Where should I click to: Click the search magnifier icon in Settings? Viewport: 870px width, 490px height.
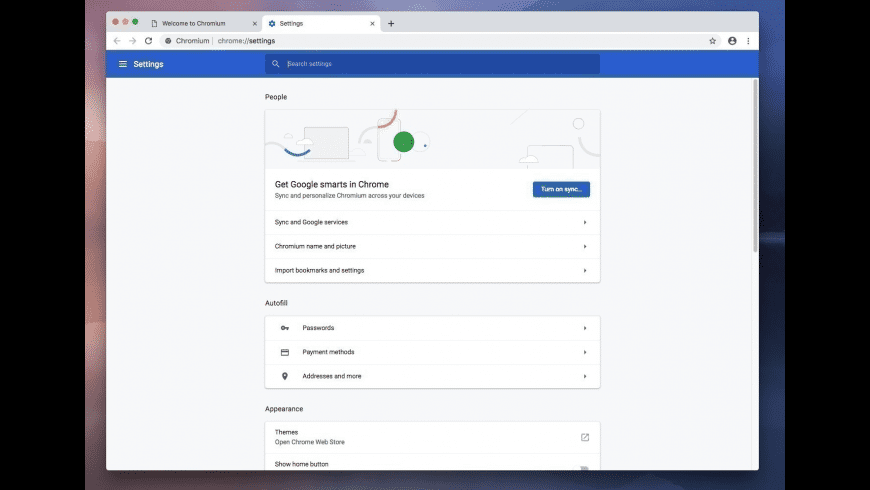(276, 64)
